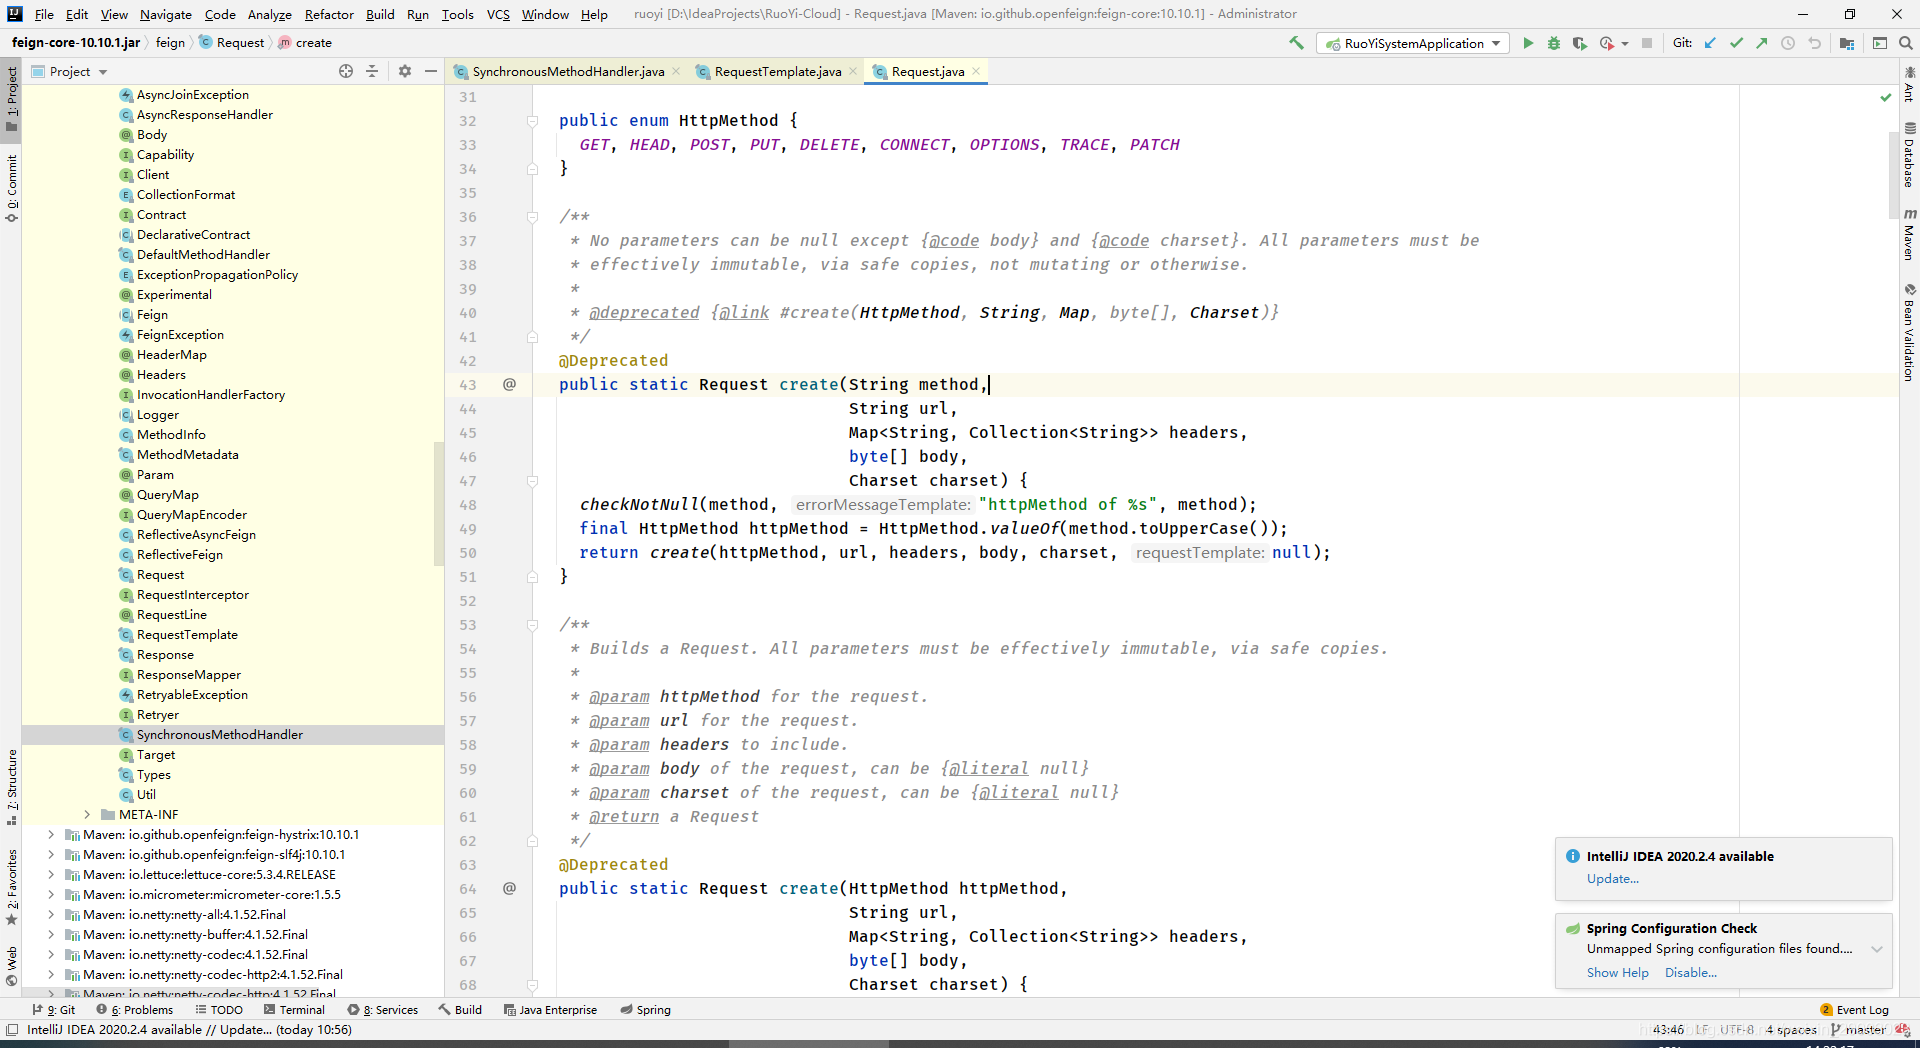Run with Coverage shield icon
Screen dimensions: 1920x1048
[1580, 43]
